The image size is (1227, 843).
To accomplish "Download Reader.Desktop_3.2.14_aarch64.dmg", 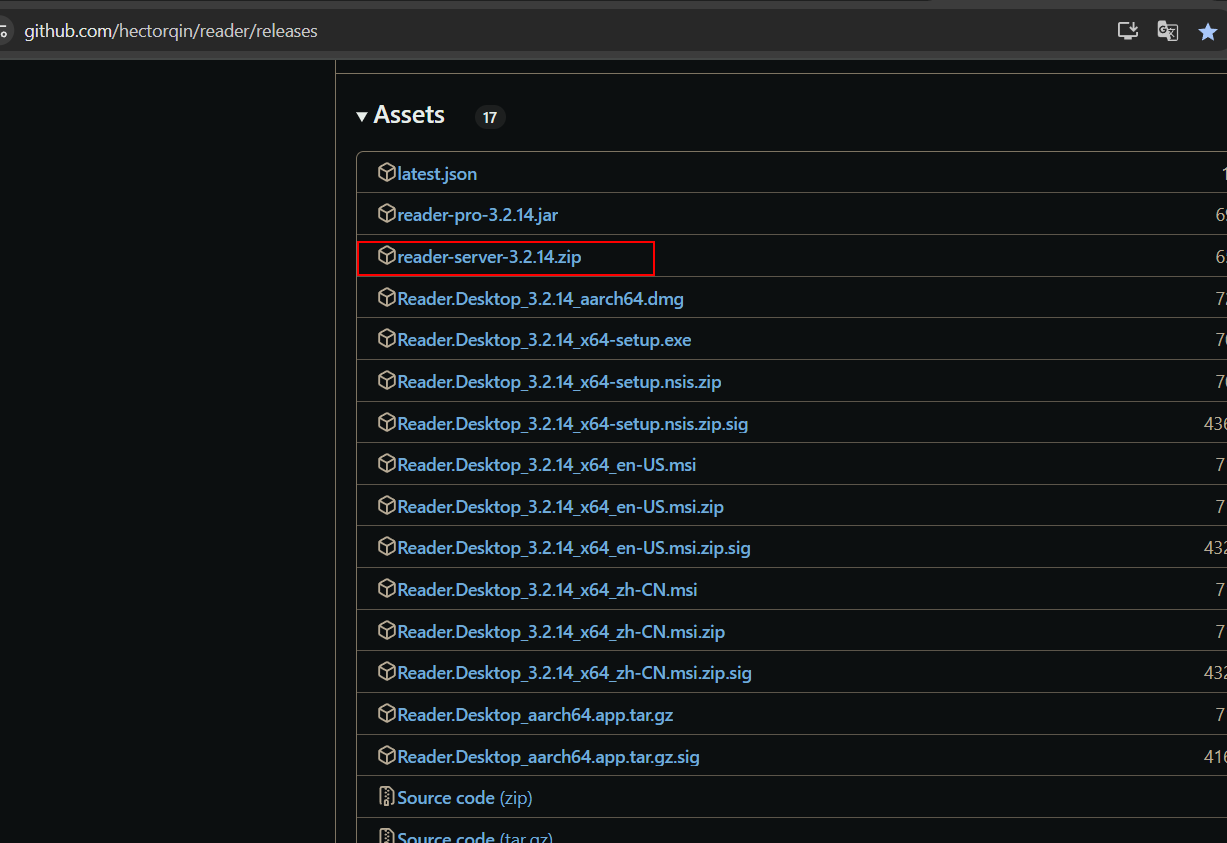I will 540,299.
